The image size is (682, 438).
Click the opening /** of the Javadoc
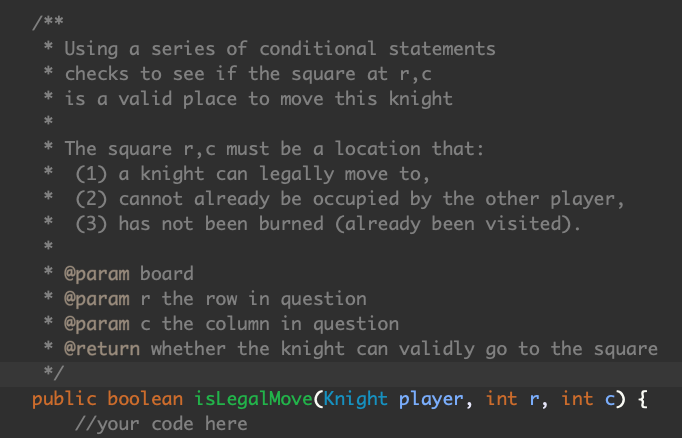48,23
